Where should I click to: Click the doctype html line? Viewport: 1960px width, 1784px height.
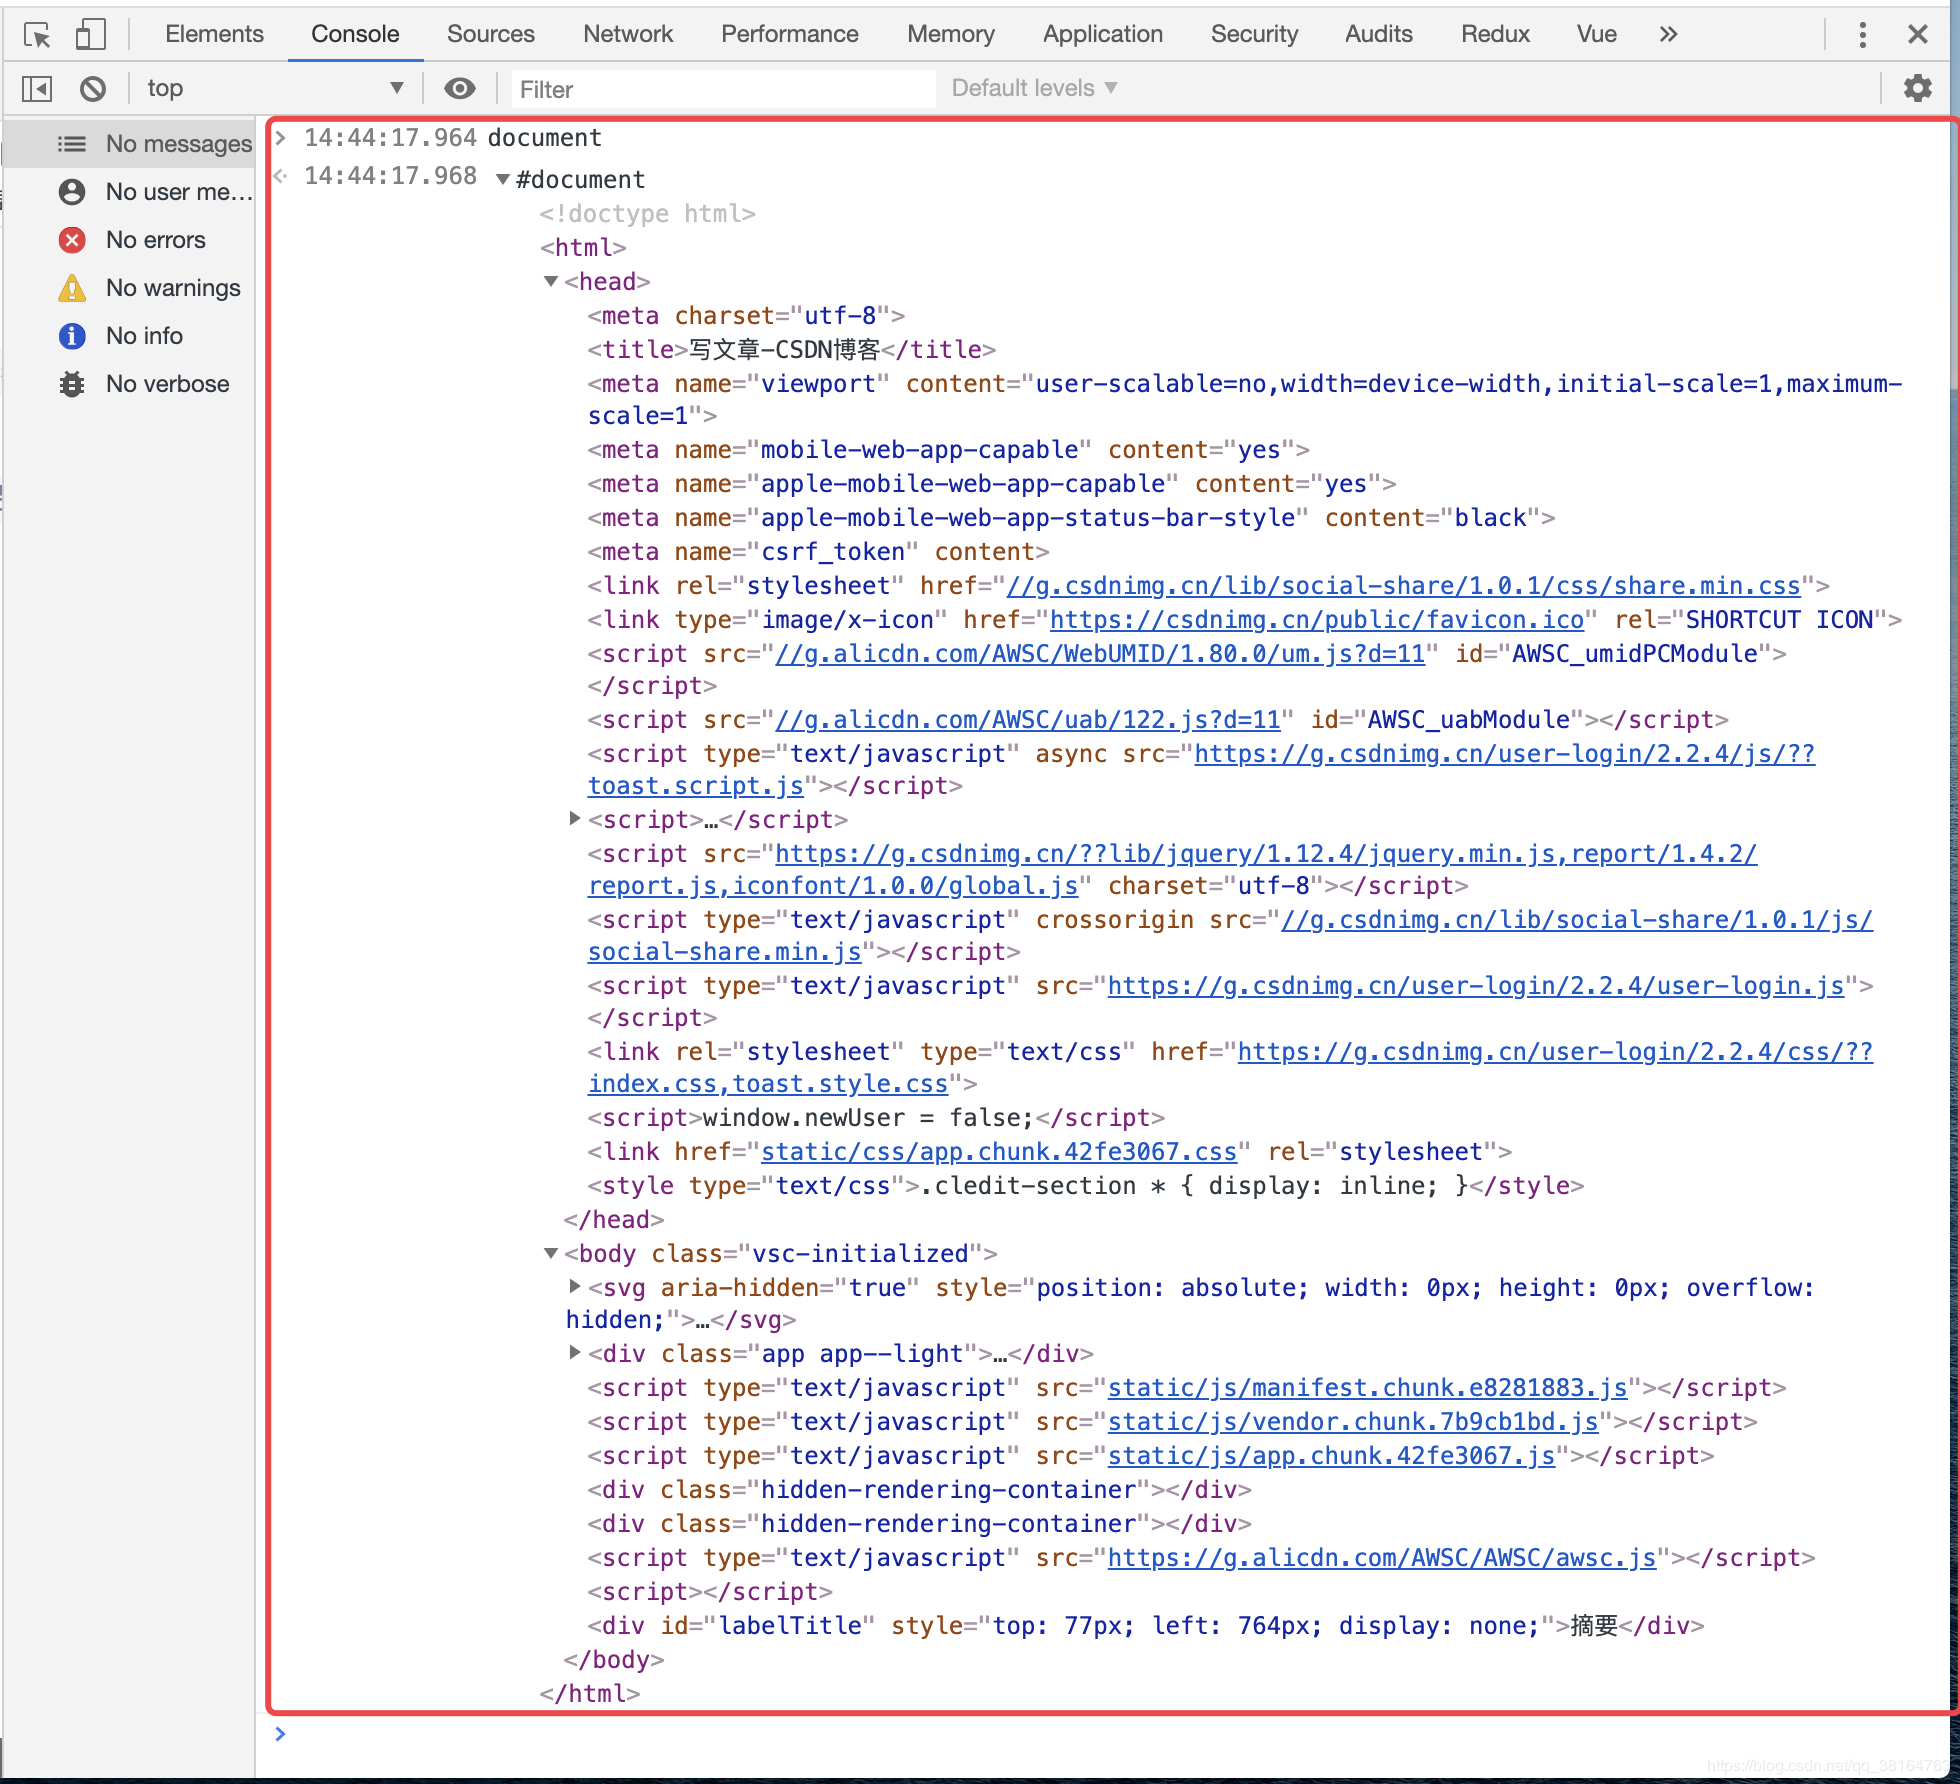[x=648, y=214]
